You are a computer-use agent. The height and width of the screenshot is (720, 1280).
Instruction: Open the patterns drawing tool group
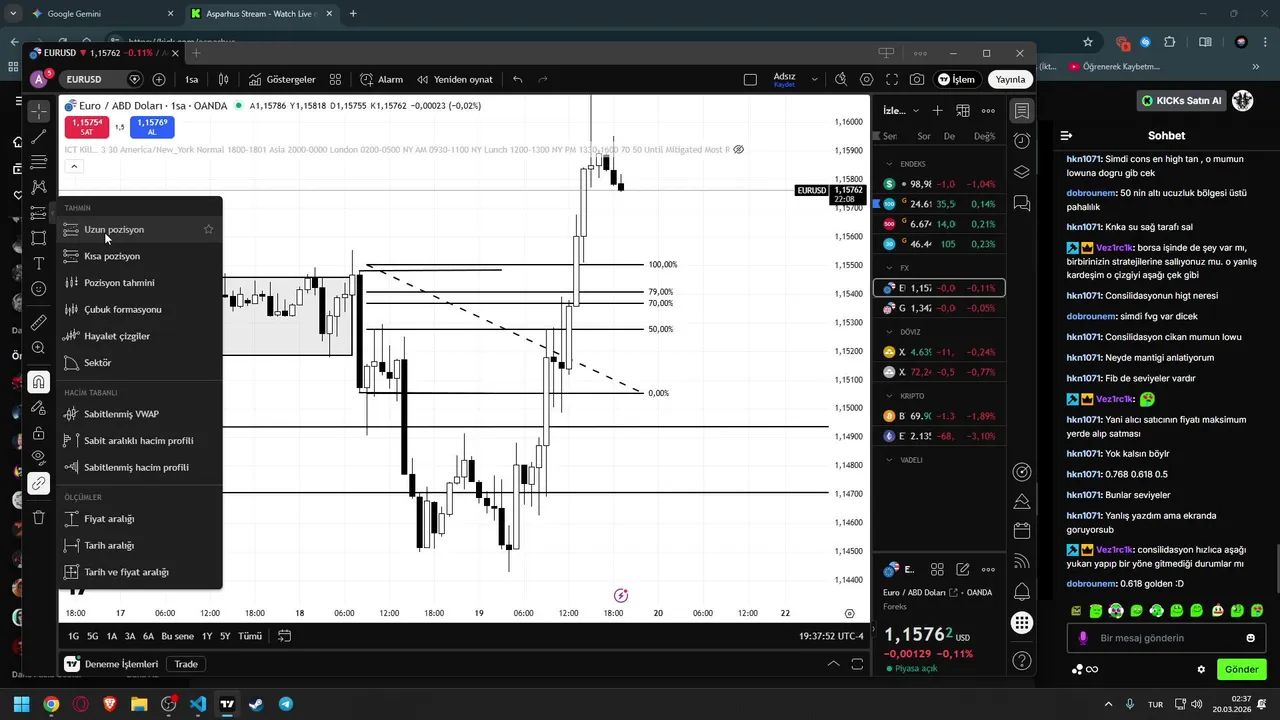pyautogui.click(x=38, y=187)
